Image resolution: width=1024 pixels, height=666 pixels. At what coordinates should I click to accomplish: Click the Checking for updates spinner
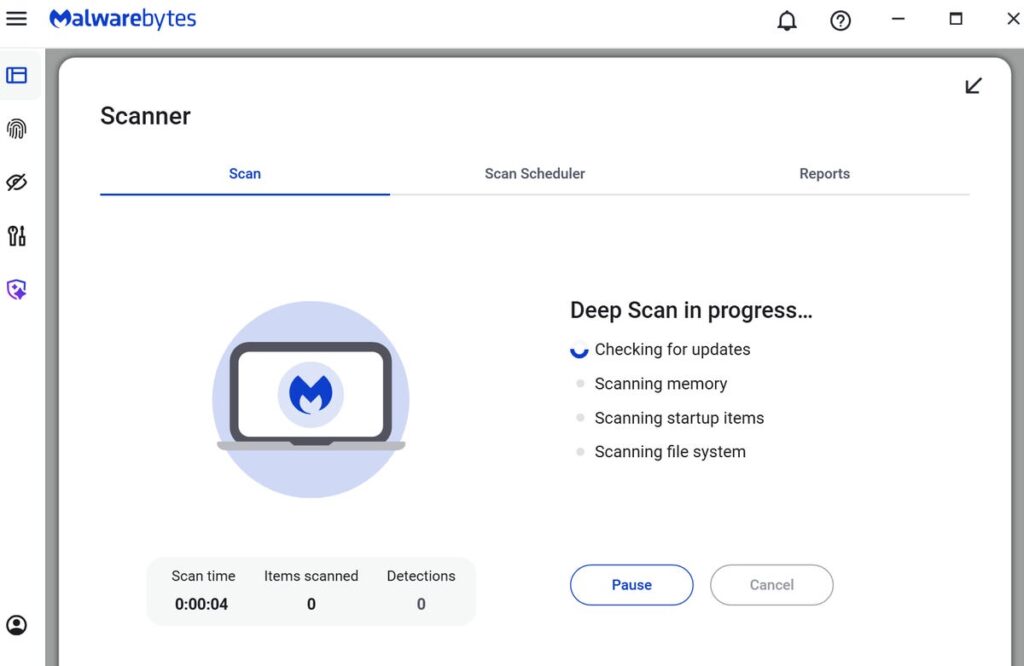[x=579, y=350]
